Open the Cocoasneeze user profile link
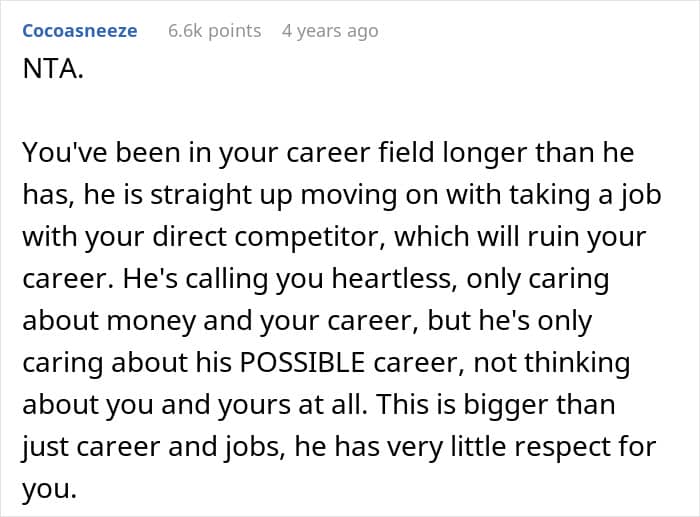The height and width of the screenshot is (517, 700). click(x=80, y=31)
